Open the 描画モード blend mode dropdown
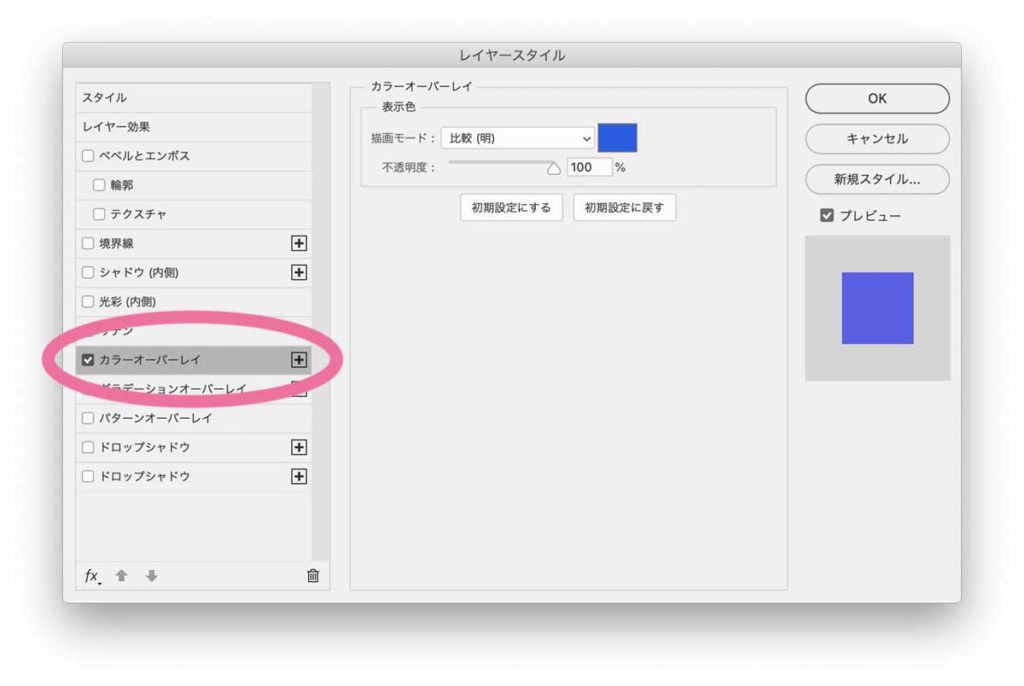This screenshot has width=1024, height=686. point(517,138)
